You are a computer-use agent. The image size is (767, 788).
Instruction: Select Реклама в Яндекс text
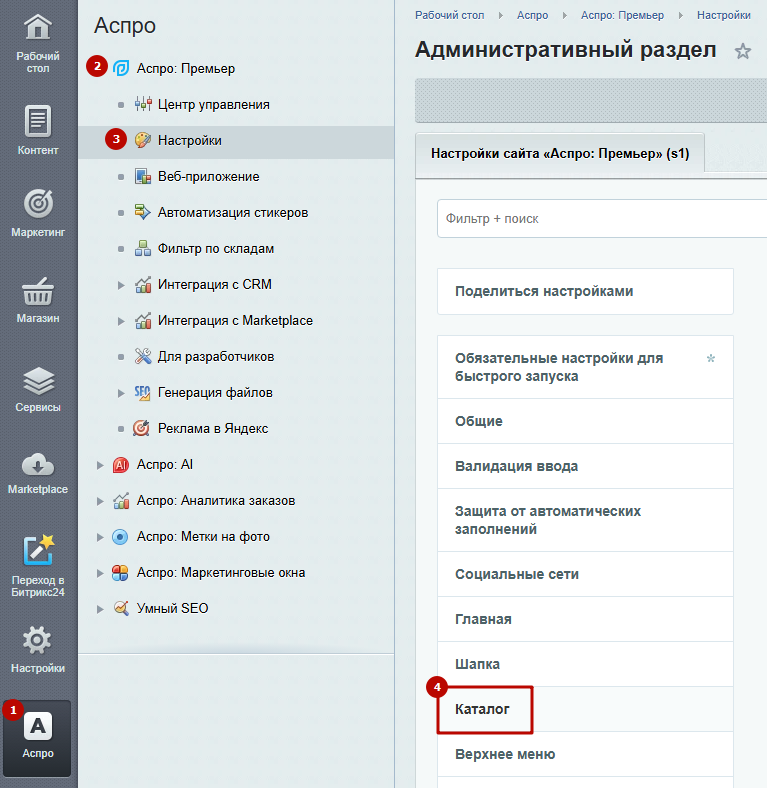[x=213, y=429]
